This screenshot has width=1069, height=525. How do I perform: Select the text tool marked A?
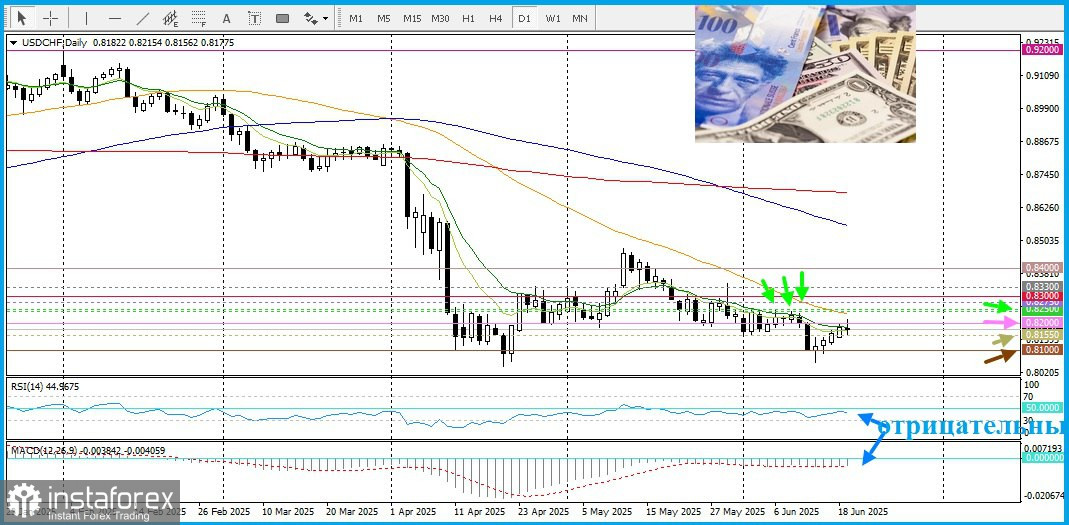point(226,18)
